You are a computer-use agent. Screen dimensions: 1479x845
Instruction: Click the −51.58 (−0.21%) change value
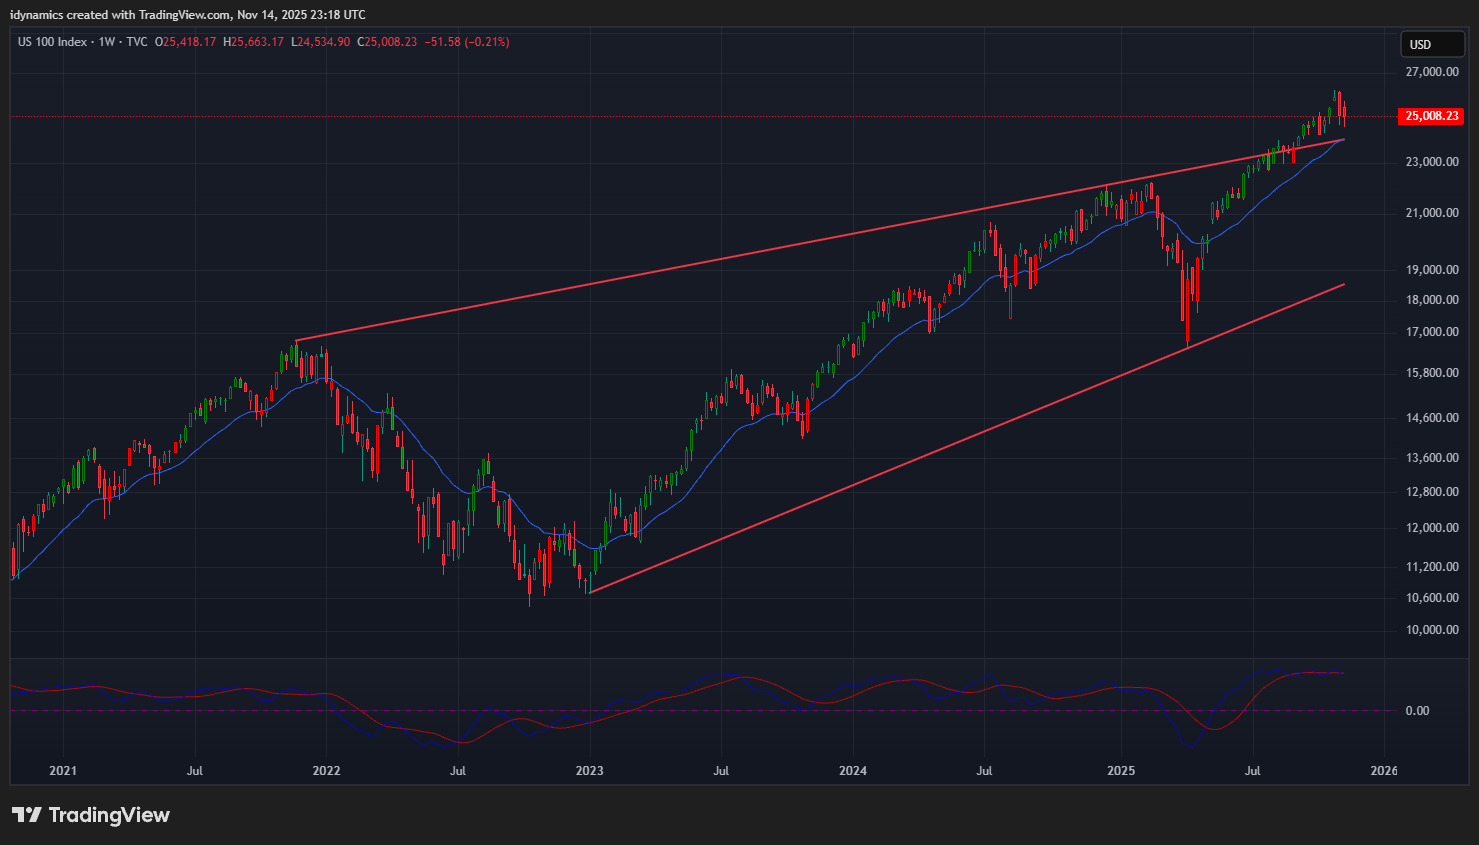(x=467, y=42)
